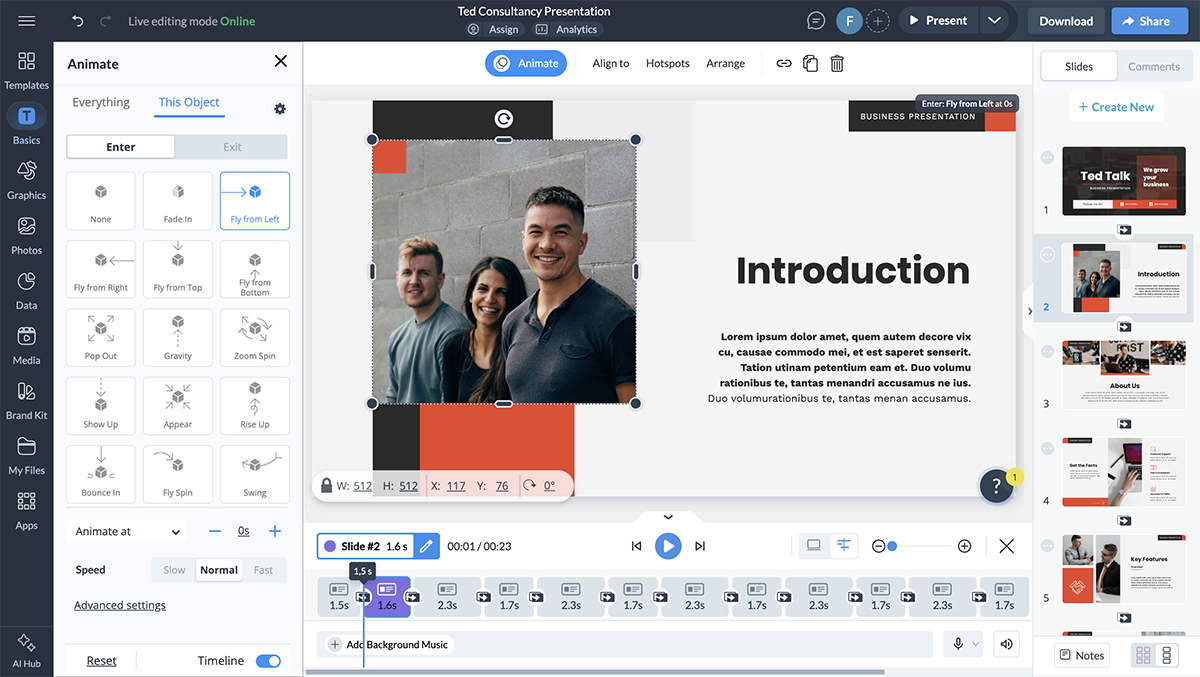Open Advanced settings link
The image size is (1200, 677).
coord(120,606)
